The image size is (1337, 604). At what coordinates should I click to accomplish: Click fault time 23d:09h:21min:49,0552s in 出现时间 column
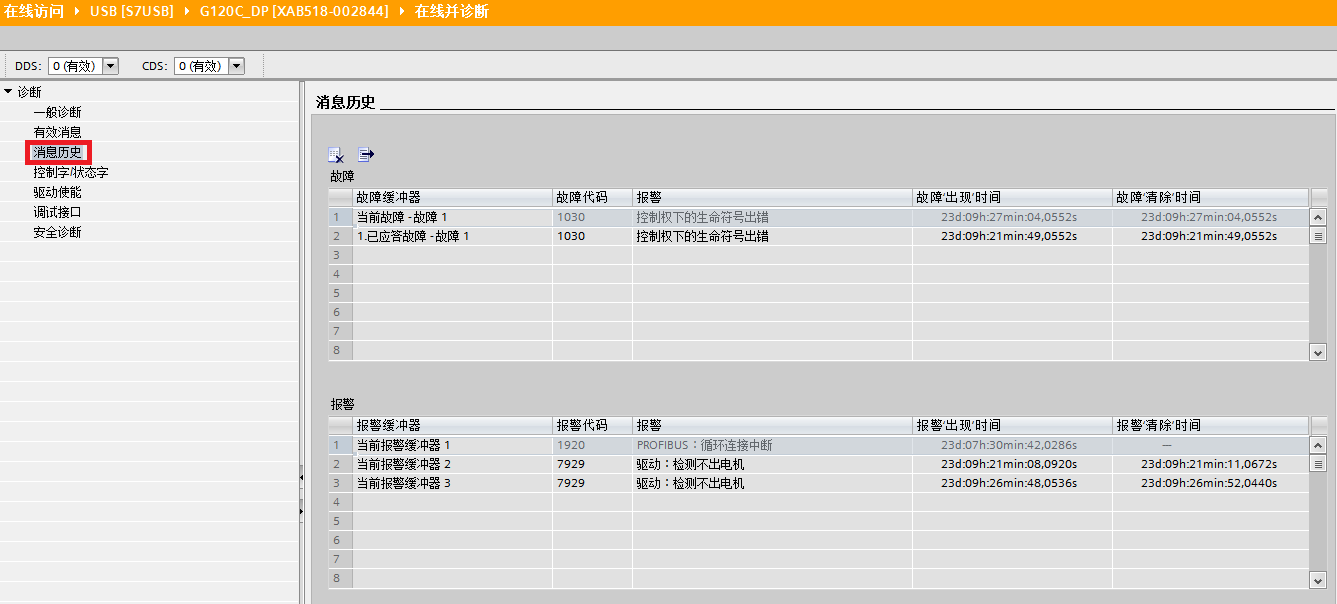1009,236
